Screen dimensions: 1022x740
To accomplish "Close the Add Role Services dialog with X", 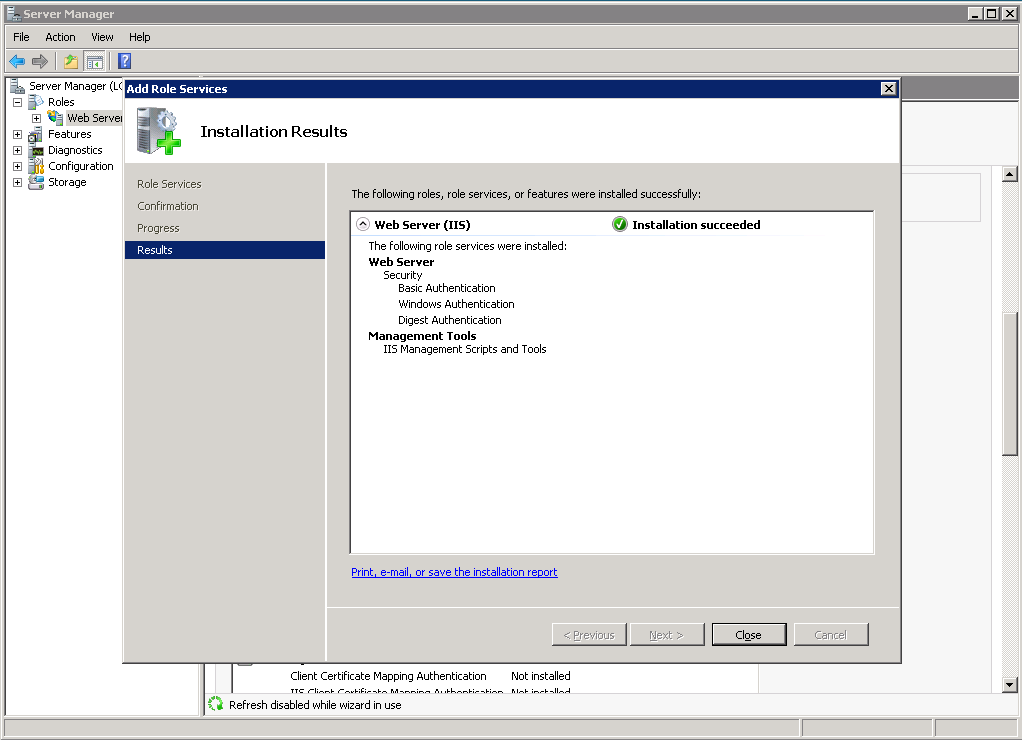I will [888, 89].
